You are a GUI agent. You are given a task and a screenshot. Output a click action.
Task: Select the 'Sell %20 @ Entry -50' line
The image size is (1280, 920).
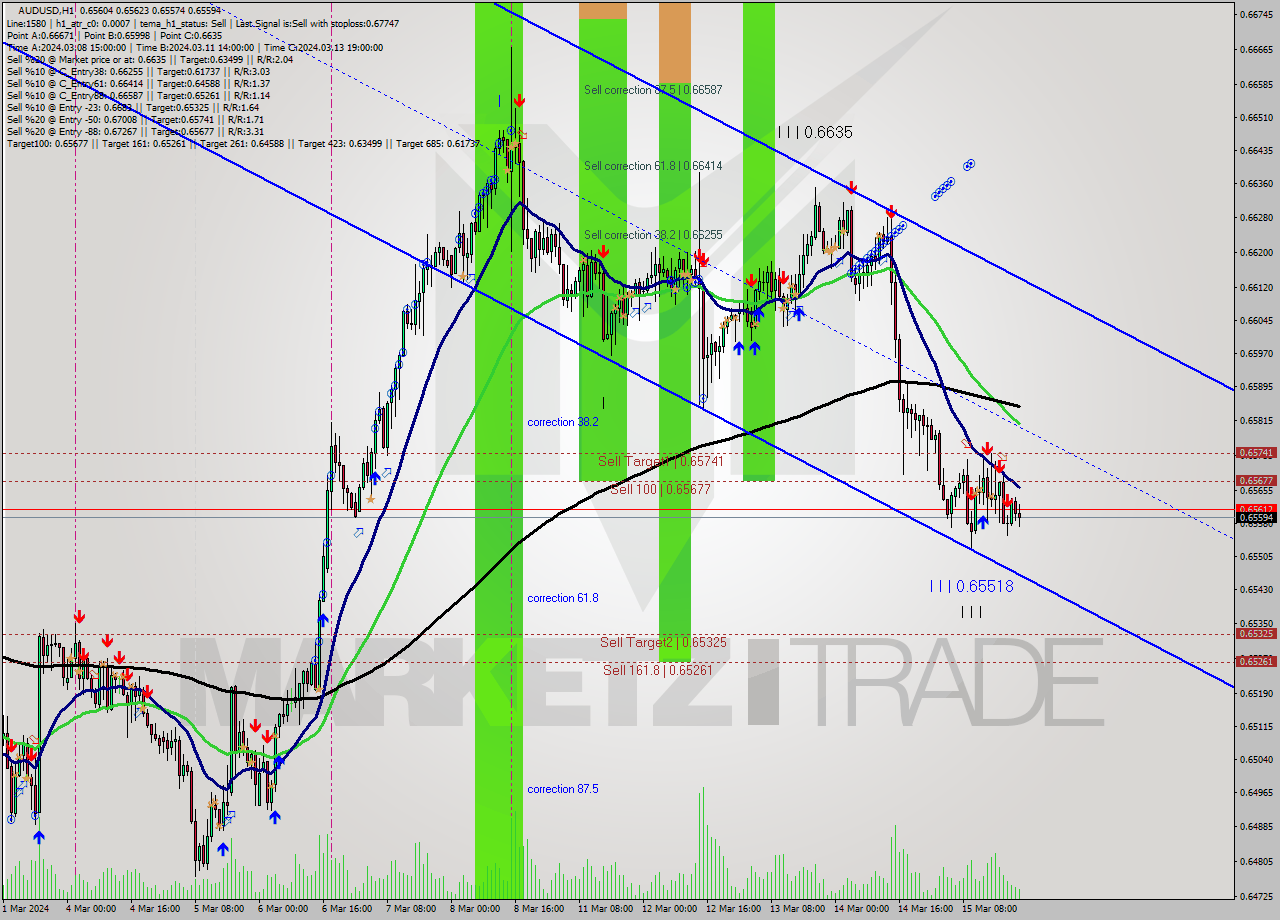click(x=135, y=119)
